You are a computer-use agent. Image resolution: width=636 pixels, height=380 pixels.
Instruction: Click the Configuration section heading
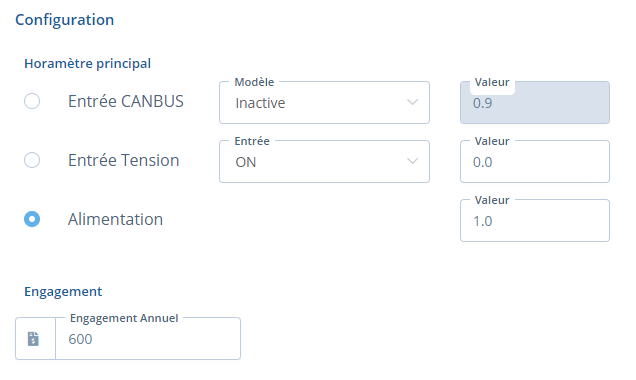[65, 20]
